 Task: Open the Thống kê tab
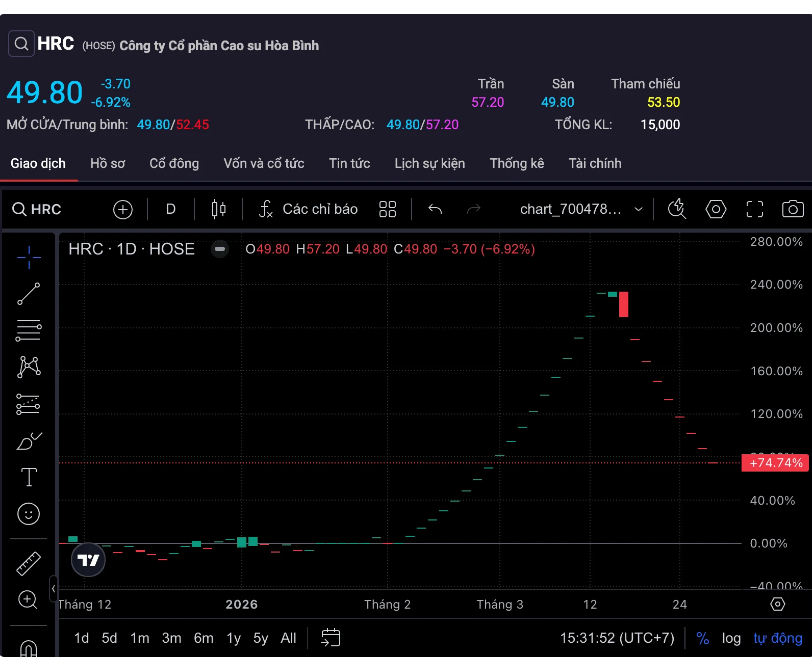click(x=517, y=164)
